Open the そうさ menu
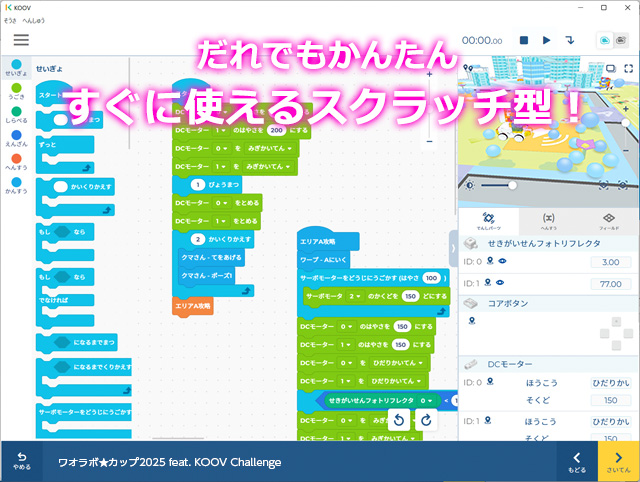Viewport: 640px width, 482px height. [10, 20]
